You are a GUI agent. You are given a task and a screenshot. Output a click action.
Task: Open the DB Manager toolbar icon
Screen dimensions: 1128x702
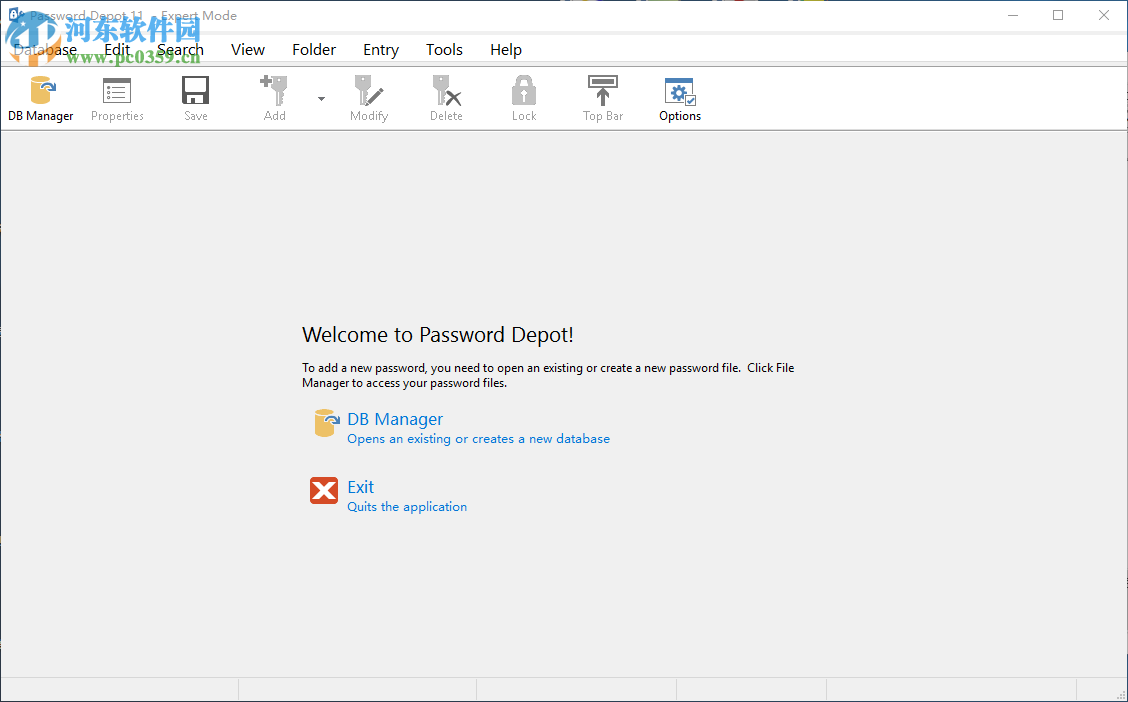[41, 97]
